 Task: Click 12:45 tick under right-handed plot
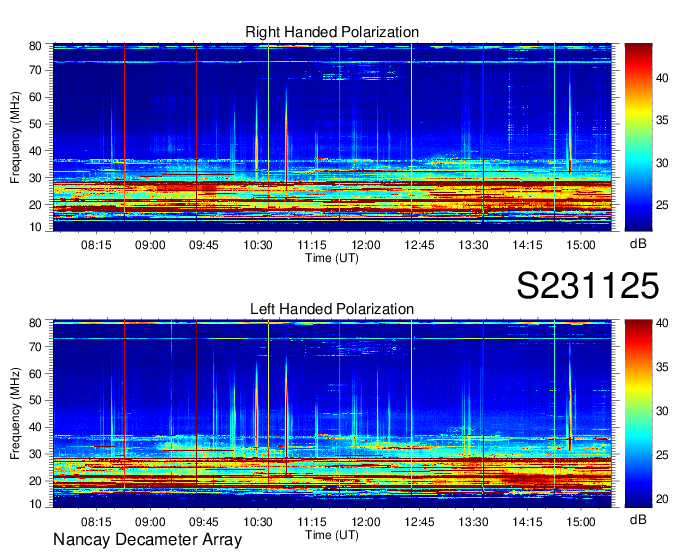(419, 245)
